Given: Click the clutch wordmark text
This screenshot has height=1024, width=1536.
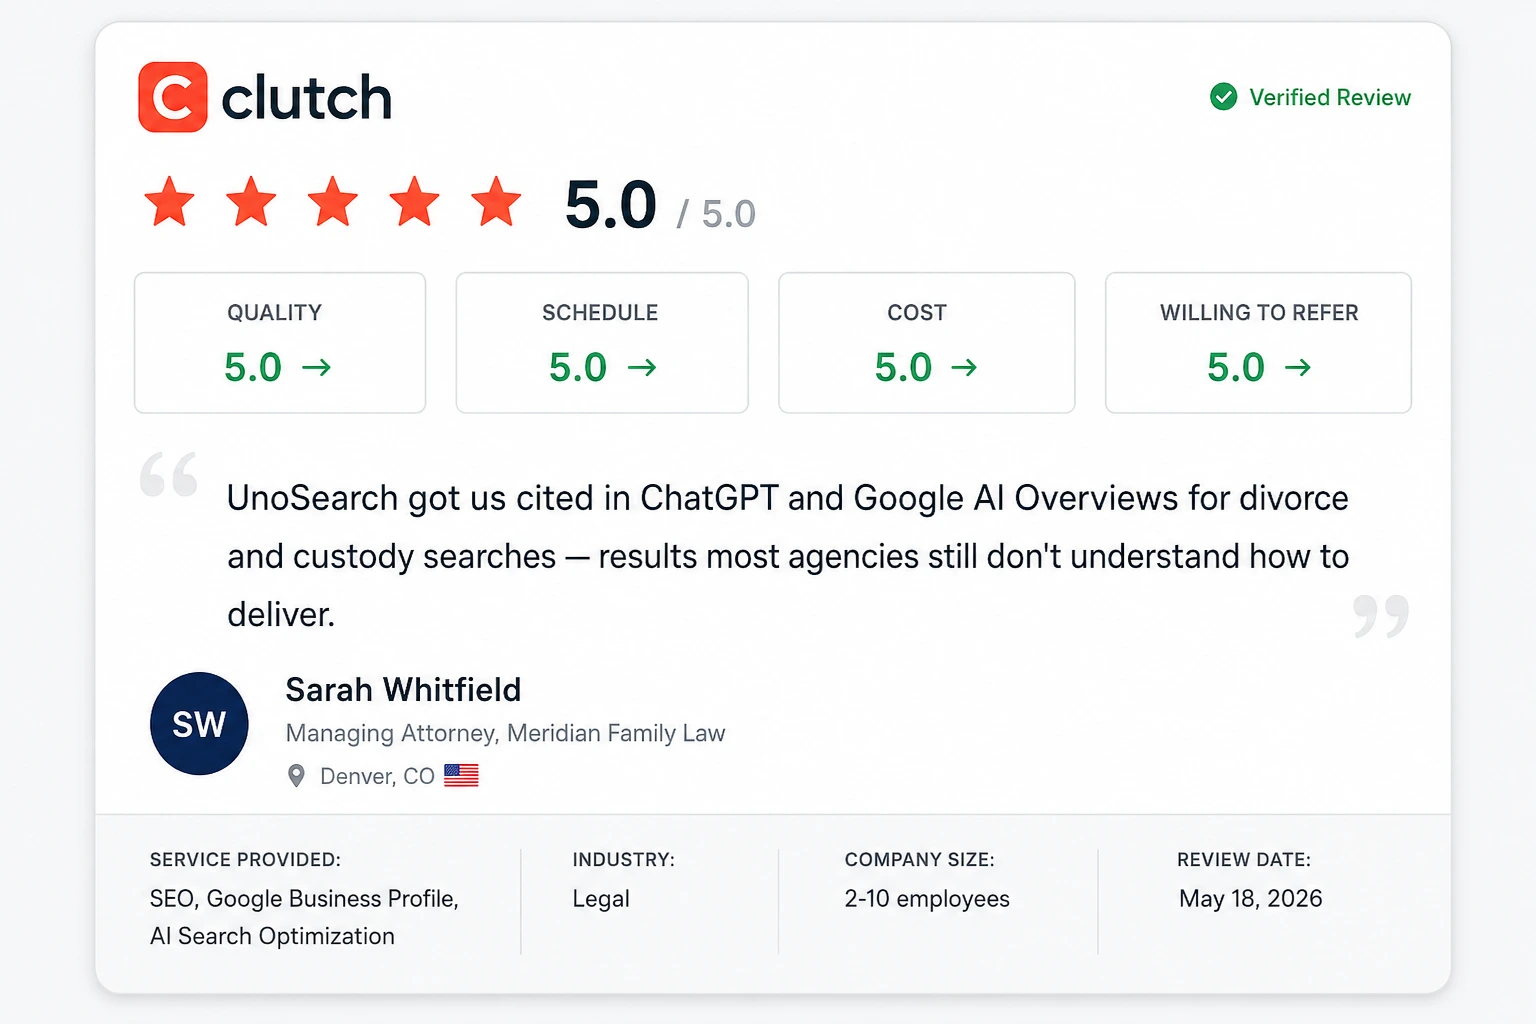Looking at the screenshot, I should click(306, 98).
